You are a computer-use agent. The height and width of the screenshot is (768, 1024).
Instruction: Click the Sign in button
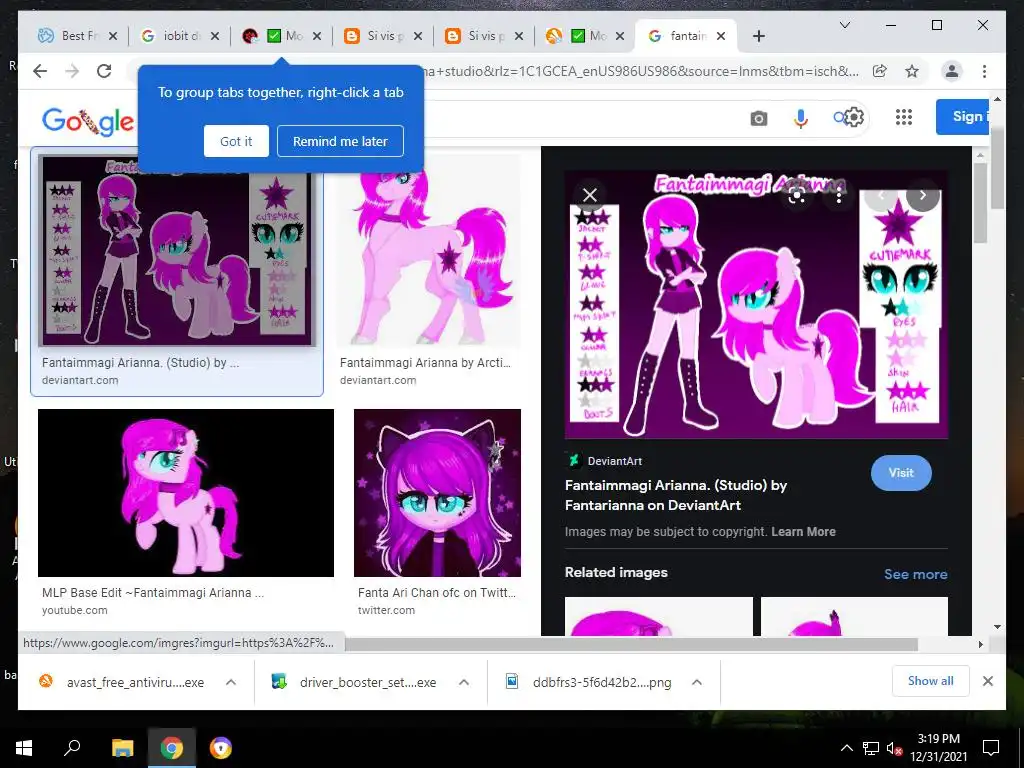(x=964, y=117)
